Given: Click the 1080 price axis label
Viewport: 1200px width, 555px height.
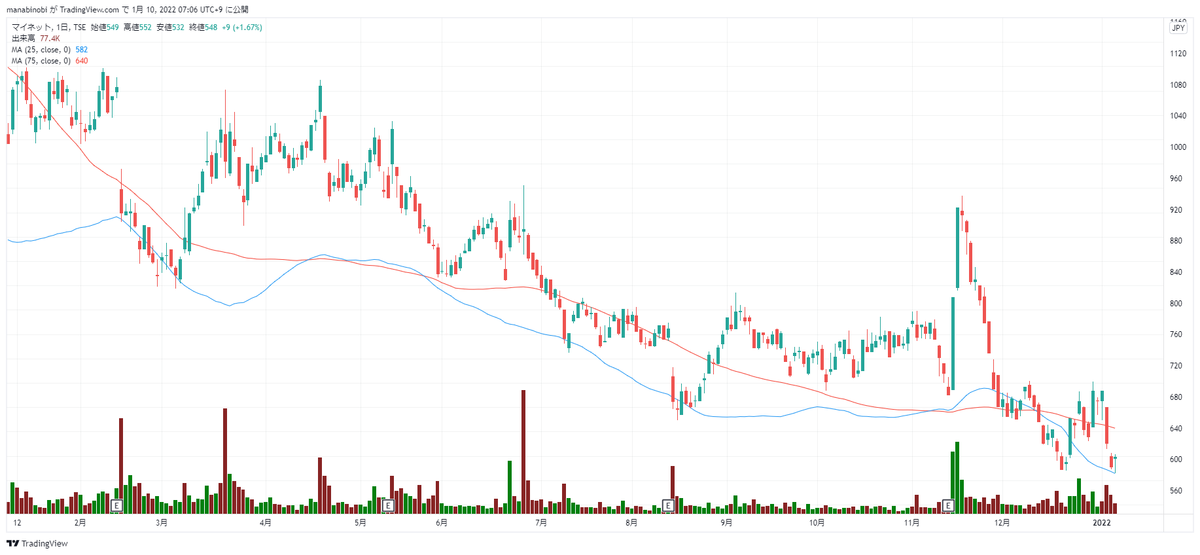Looking at the screenshot, I should pos(1179,85).
